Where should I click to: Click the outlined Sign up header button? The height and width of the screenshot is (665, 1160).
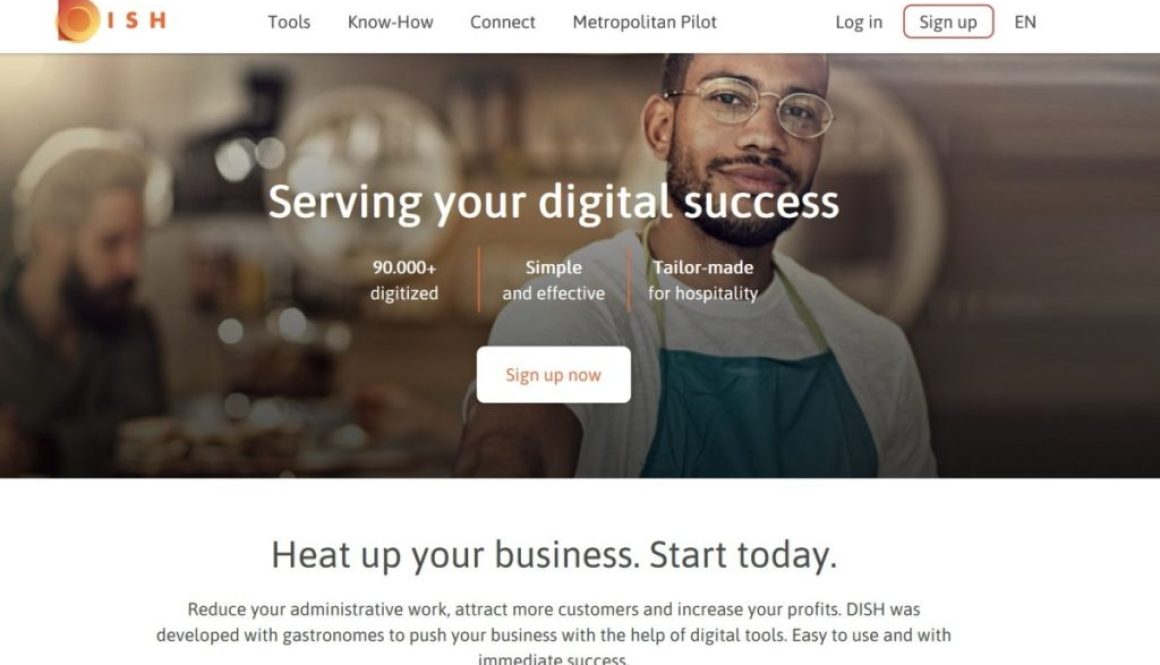click(x=948, y=21)
